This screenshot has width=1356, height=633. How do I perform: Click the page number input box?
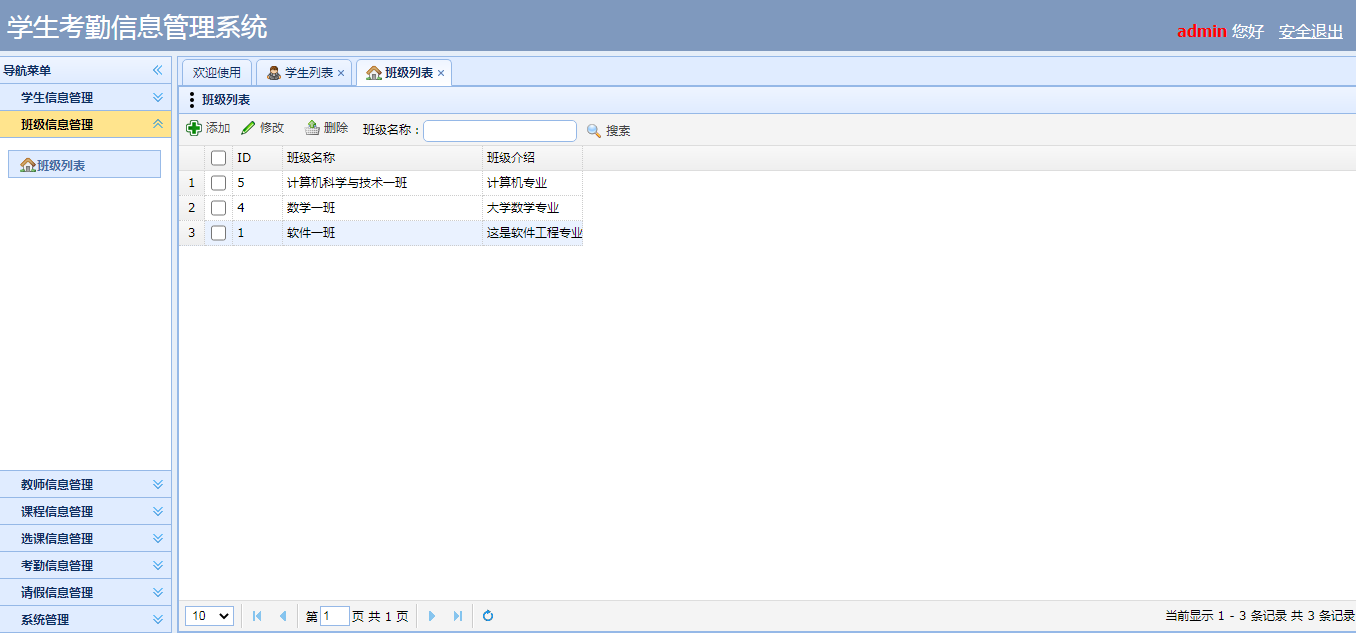tap(335, 616)
